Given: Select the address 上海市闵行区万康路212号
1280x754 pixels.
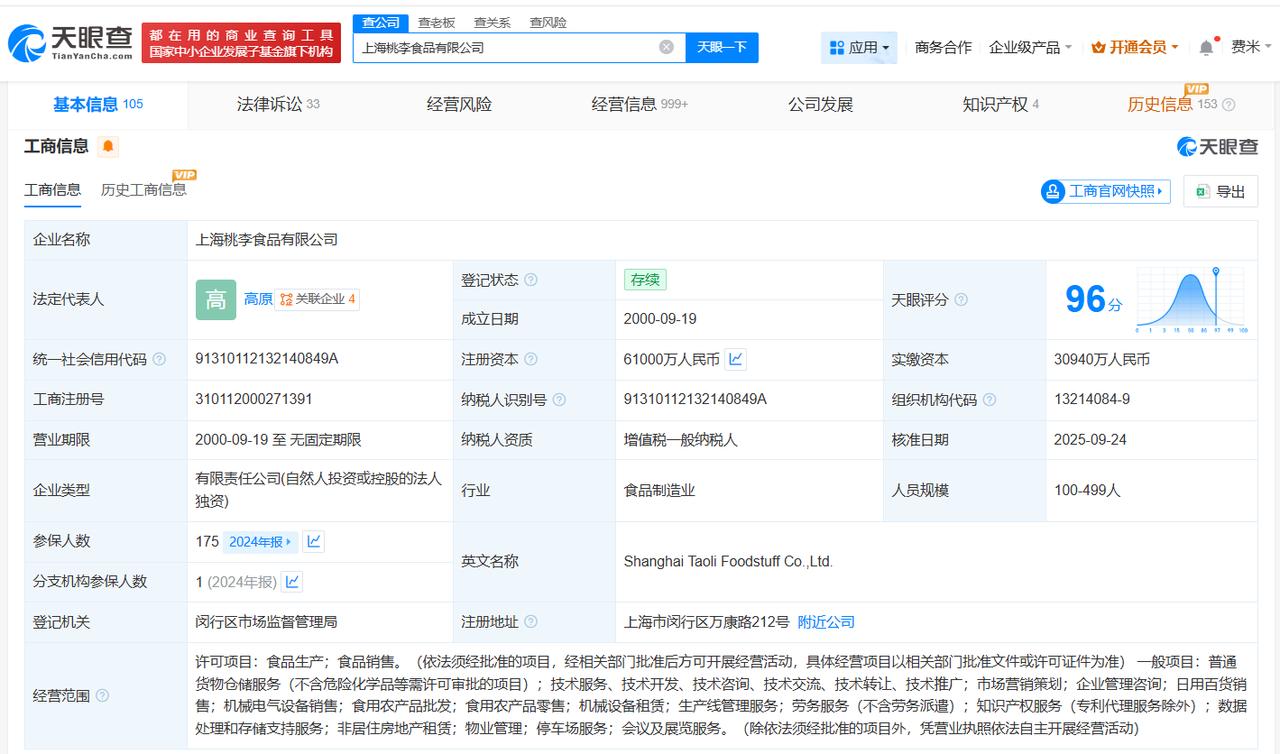Looking at the screenshot, I should 706,622.
